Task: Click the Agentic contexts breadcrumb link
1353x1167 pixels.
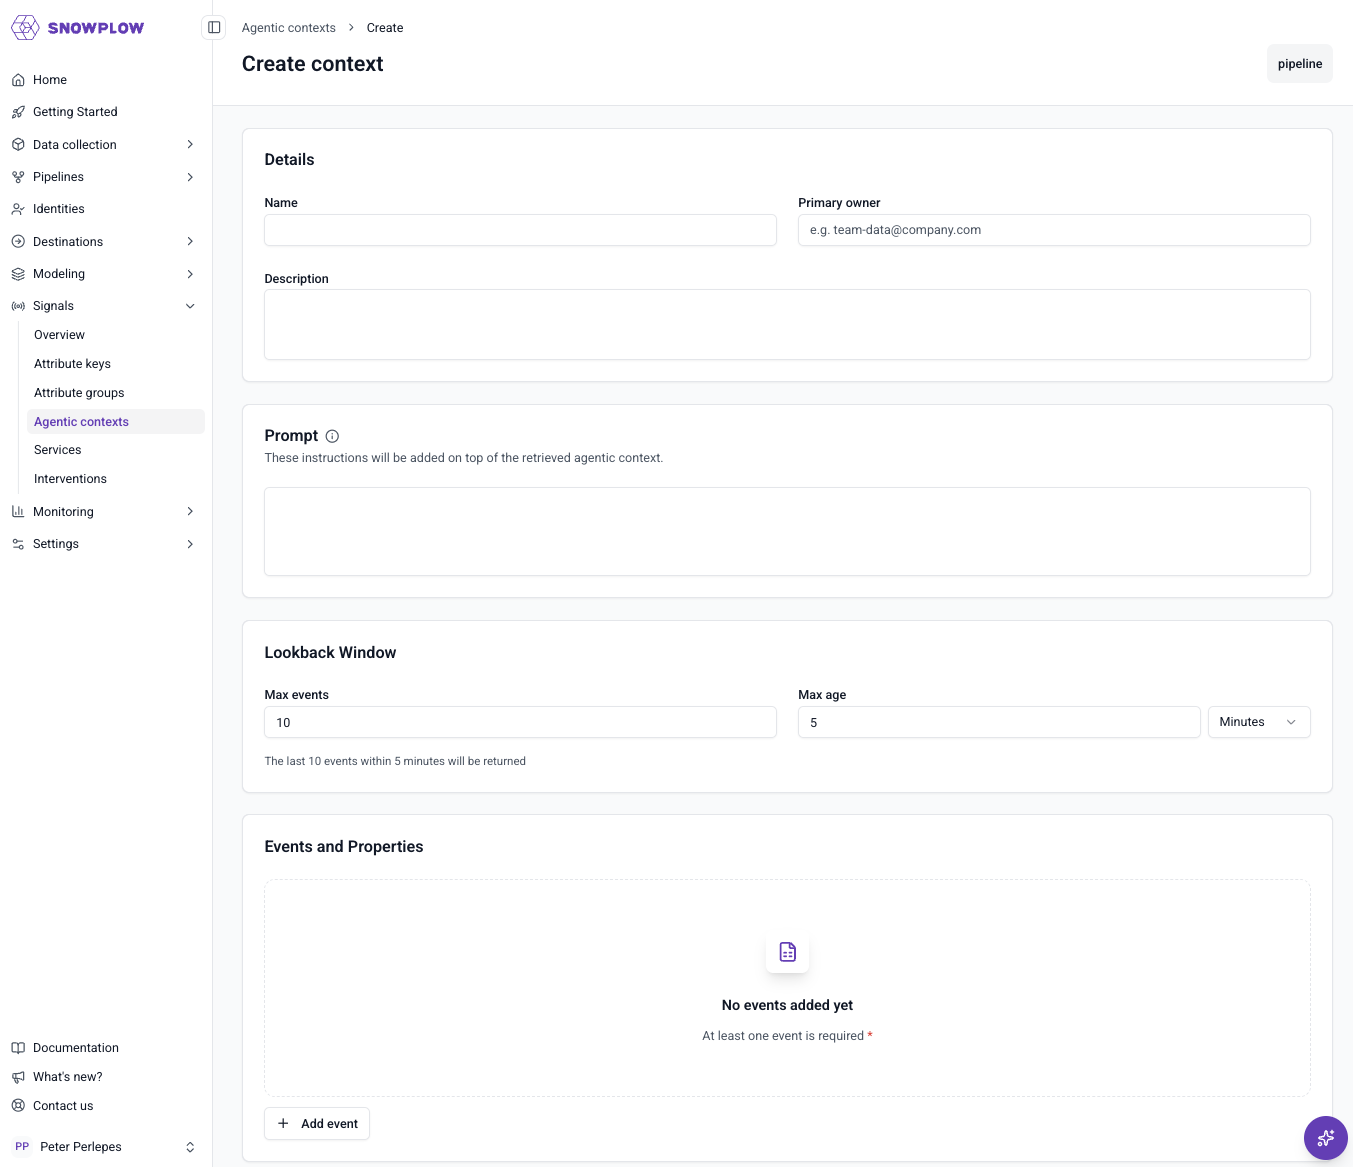Action: click(289, 28)
